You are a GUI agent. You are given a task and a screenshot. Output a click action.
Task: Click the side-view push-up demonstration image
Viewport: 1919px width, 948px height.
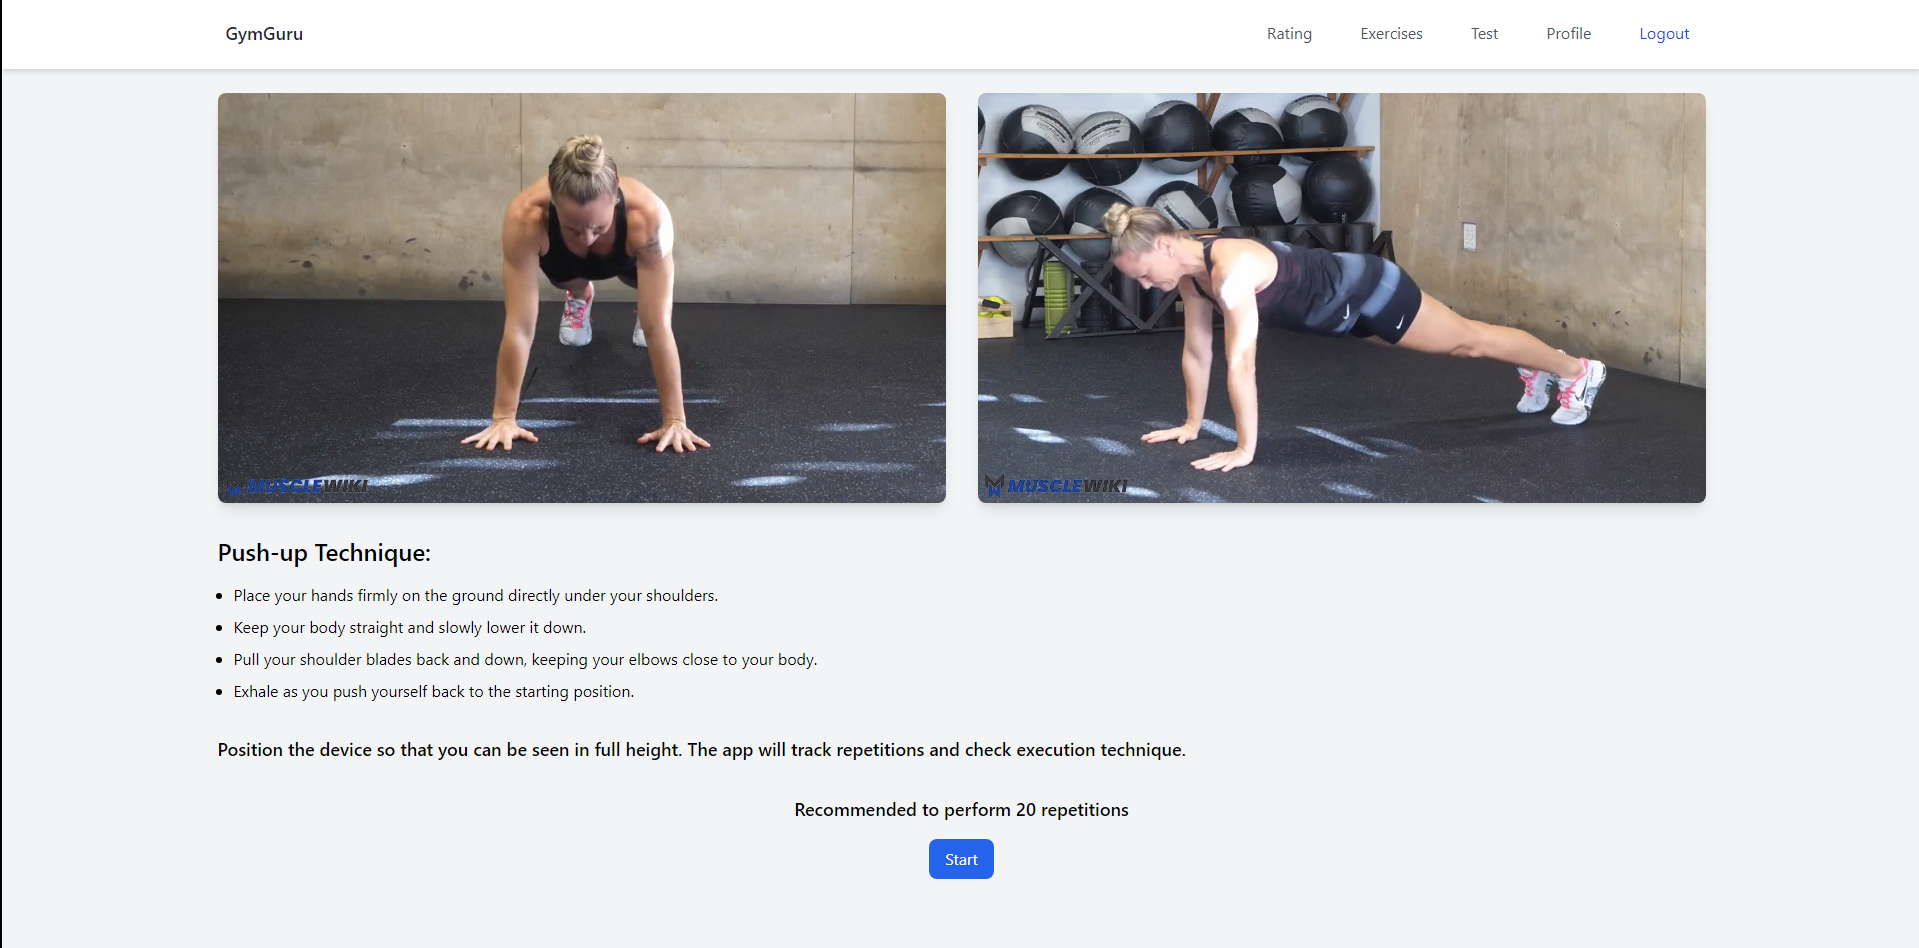(x=1342, y=298)
